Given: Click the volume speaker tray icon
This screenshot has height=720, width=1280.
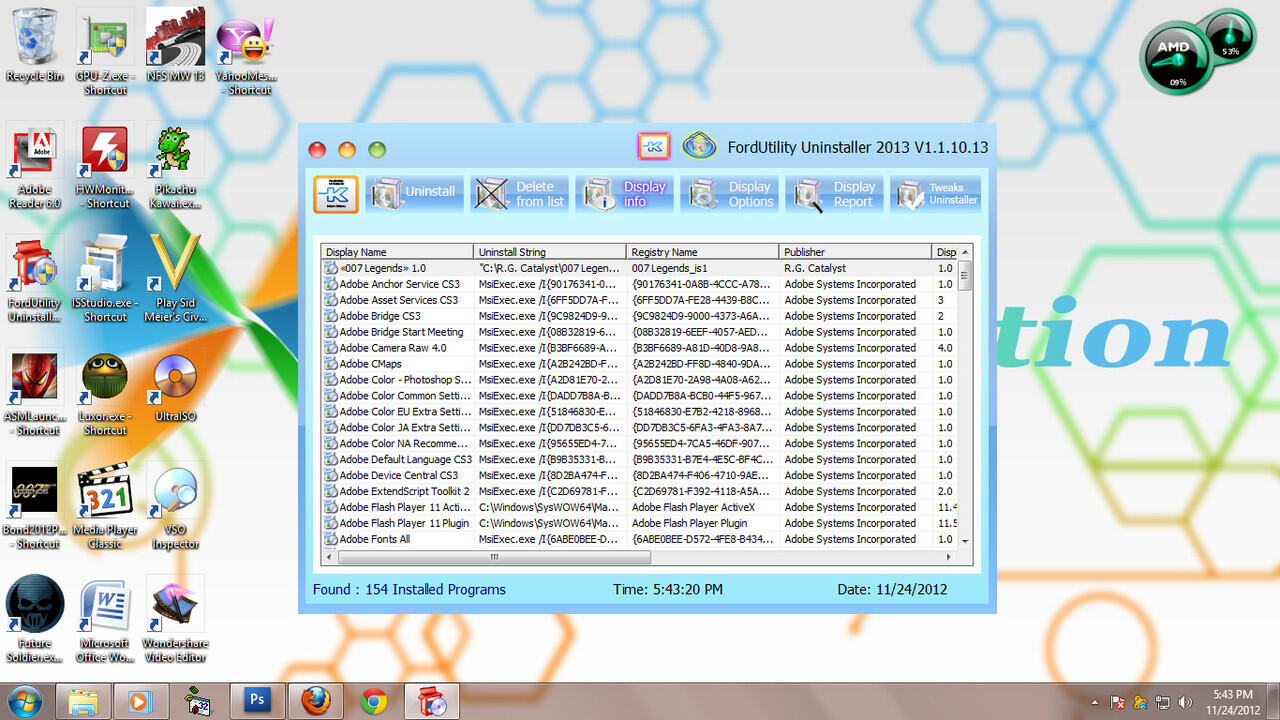Looking at the screenshot, I should tap(1187, 702).
